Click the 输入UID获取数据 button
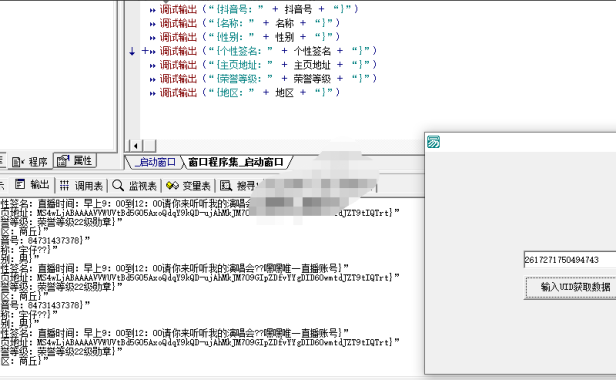This screenshot has height=380, width=616. (x=570, y=287)
